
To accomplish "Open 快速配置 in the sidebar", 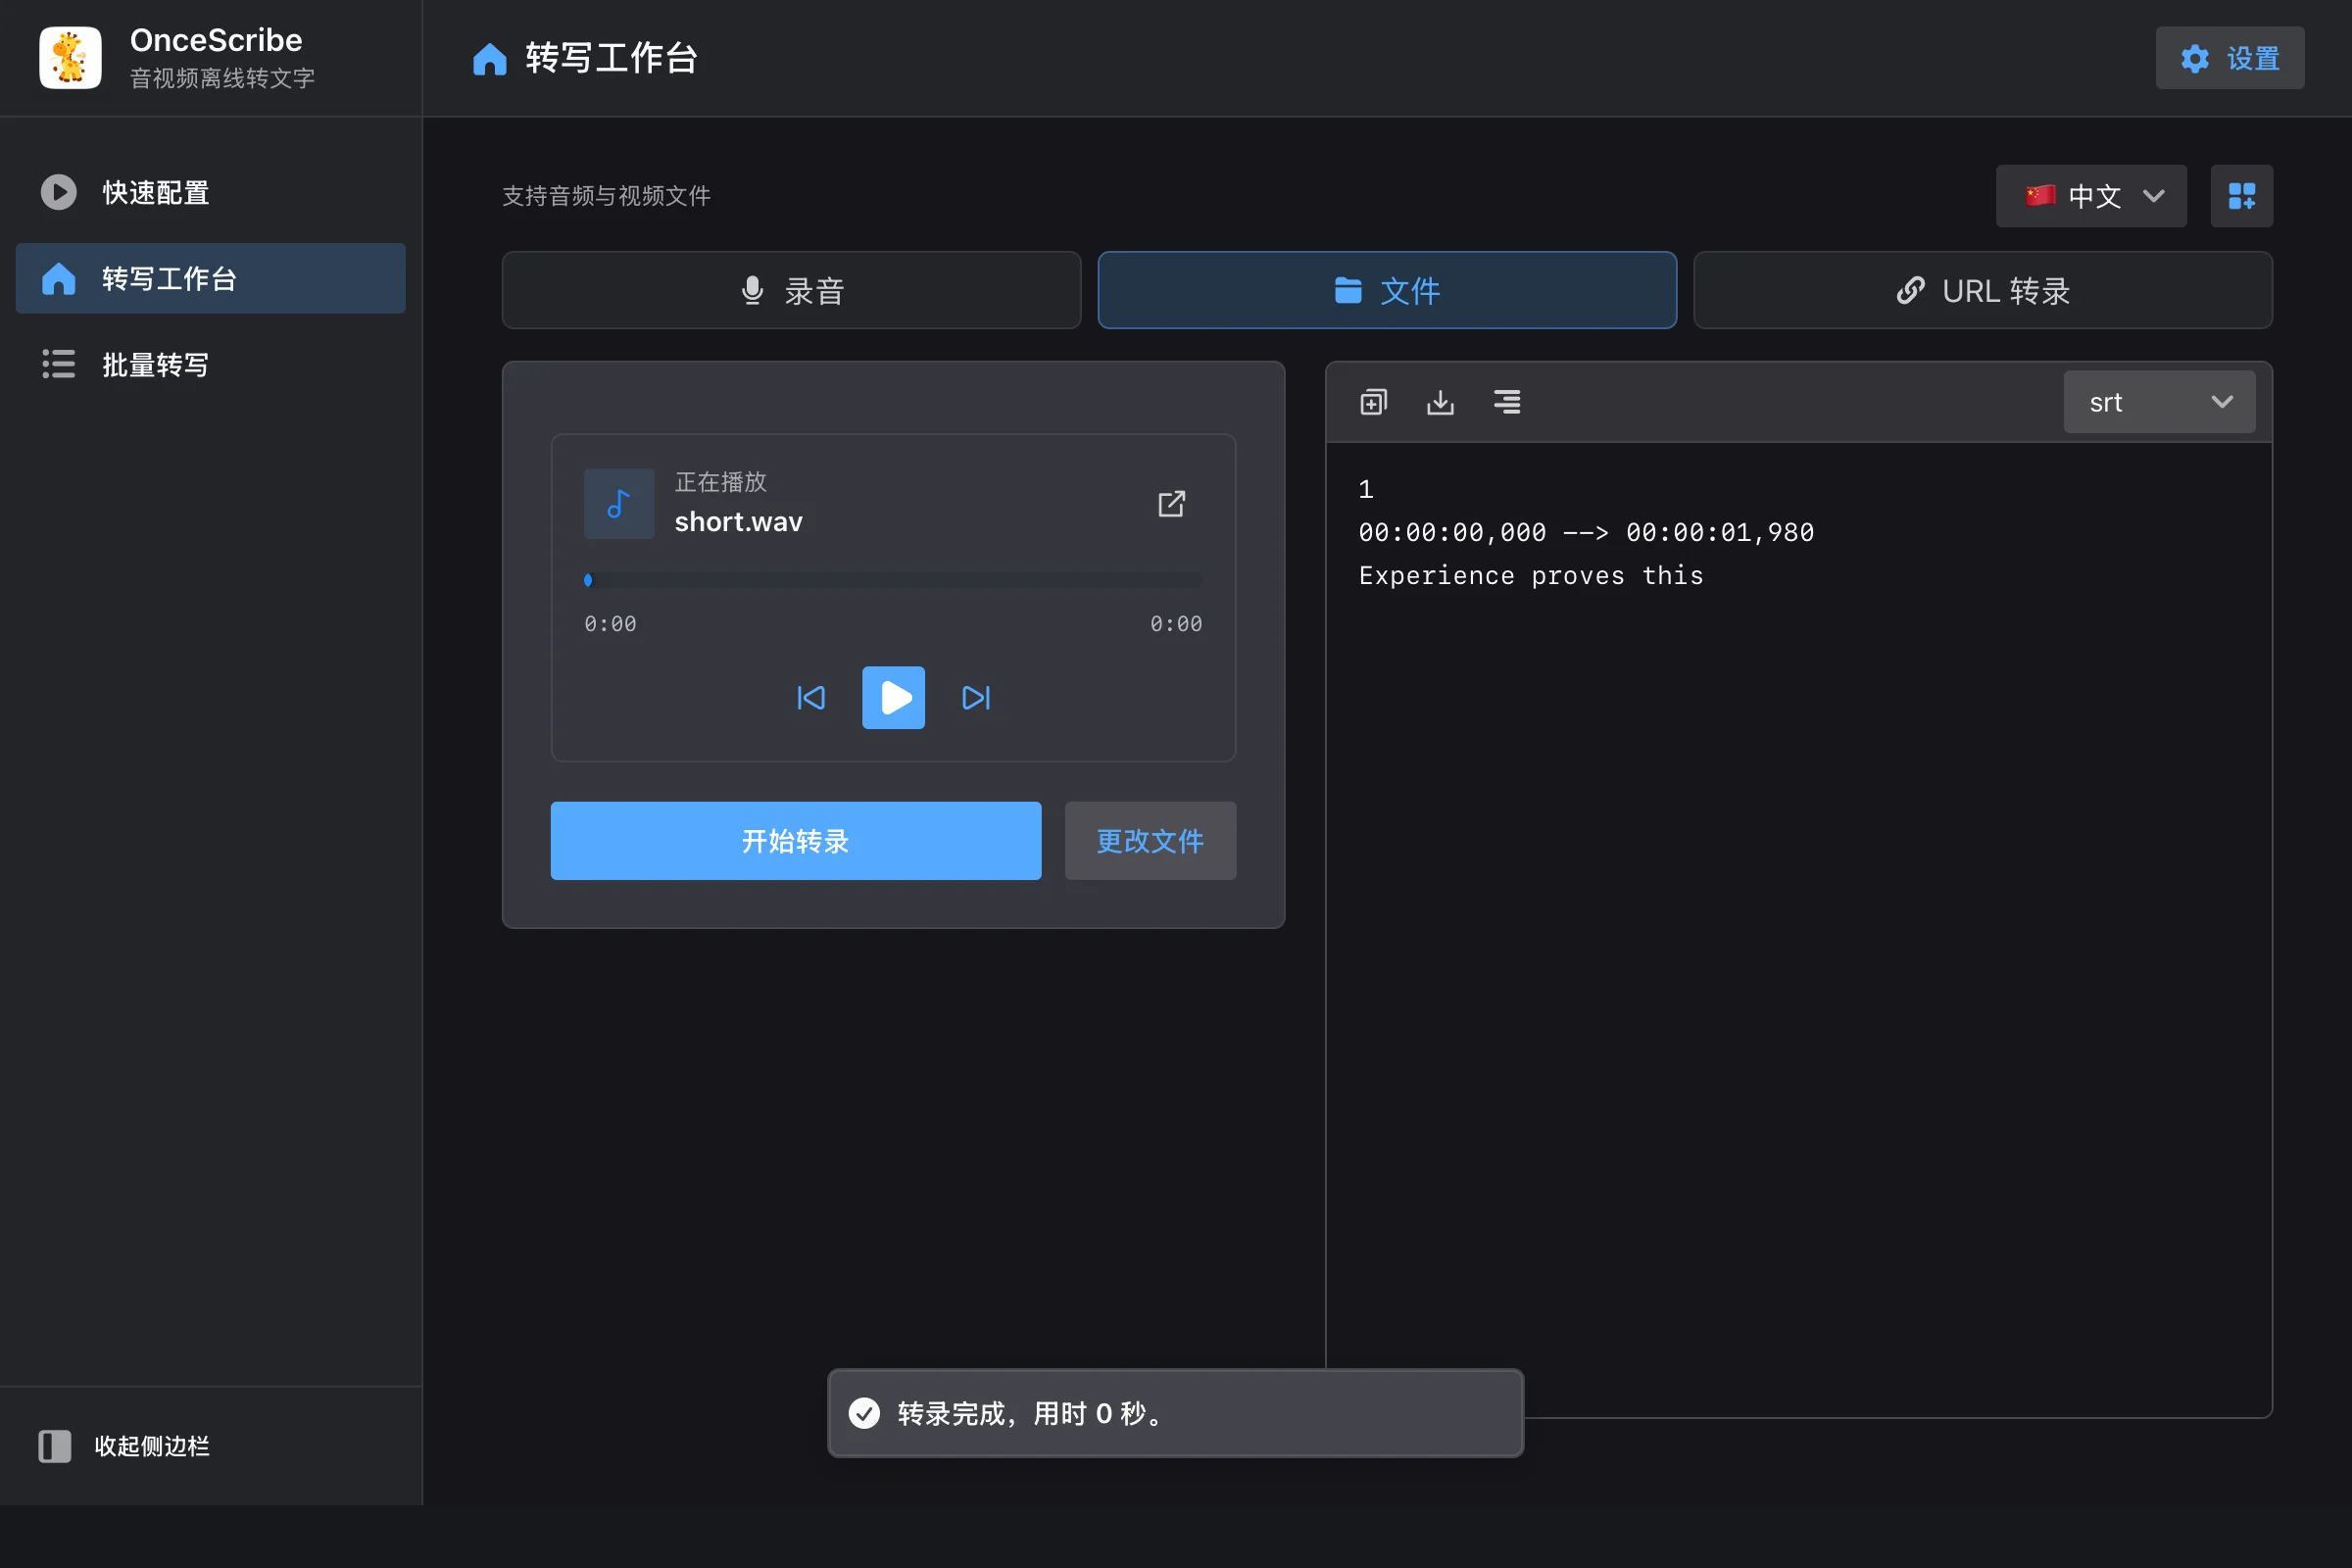I will pos(211,192).
